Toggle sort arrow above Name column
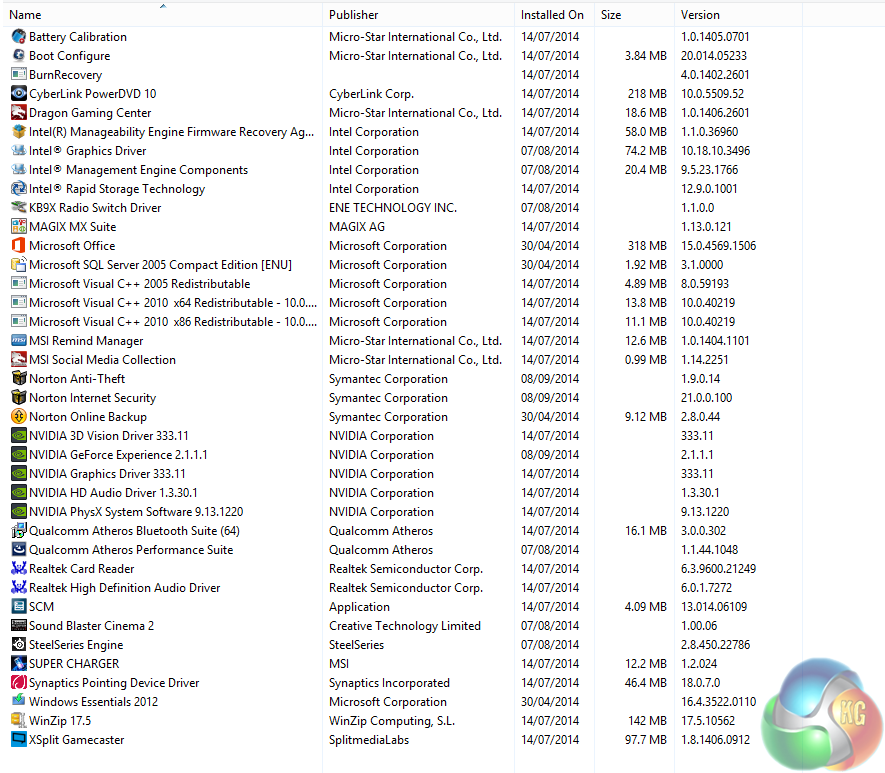 click(x=163, y=6)
